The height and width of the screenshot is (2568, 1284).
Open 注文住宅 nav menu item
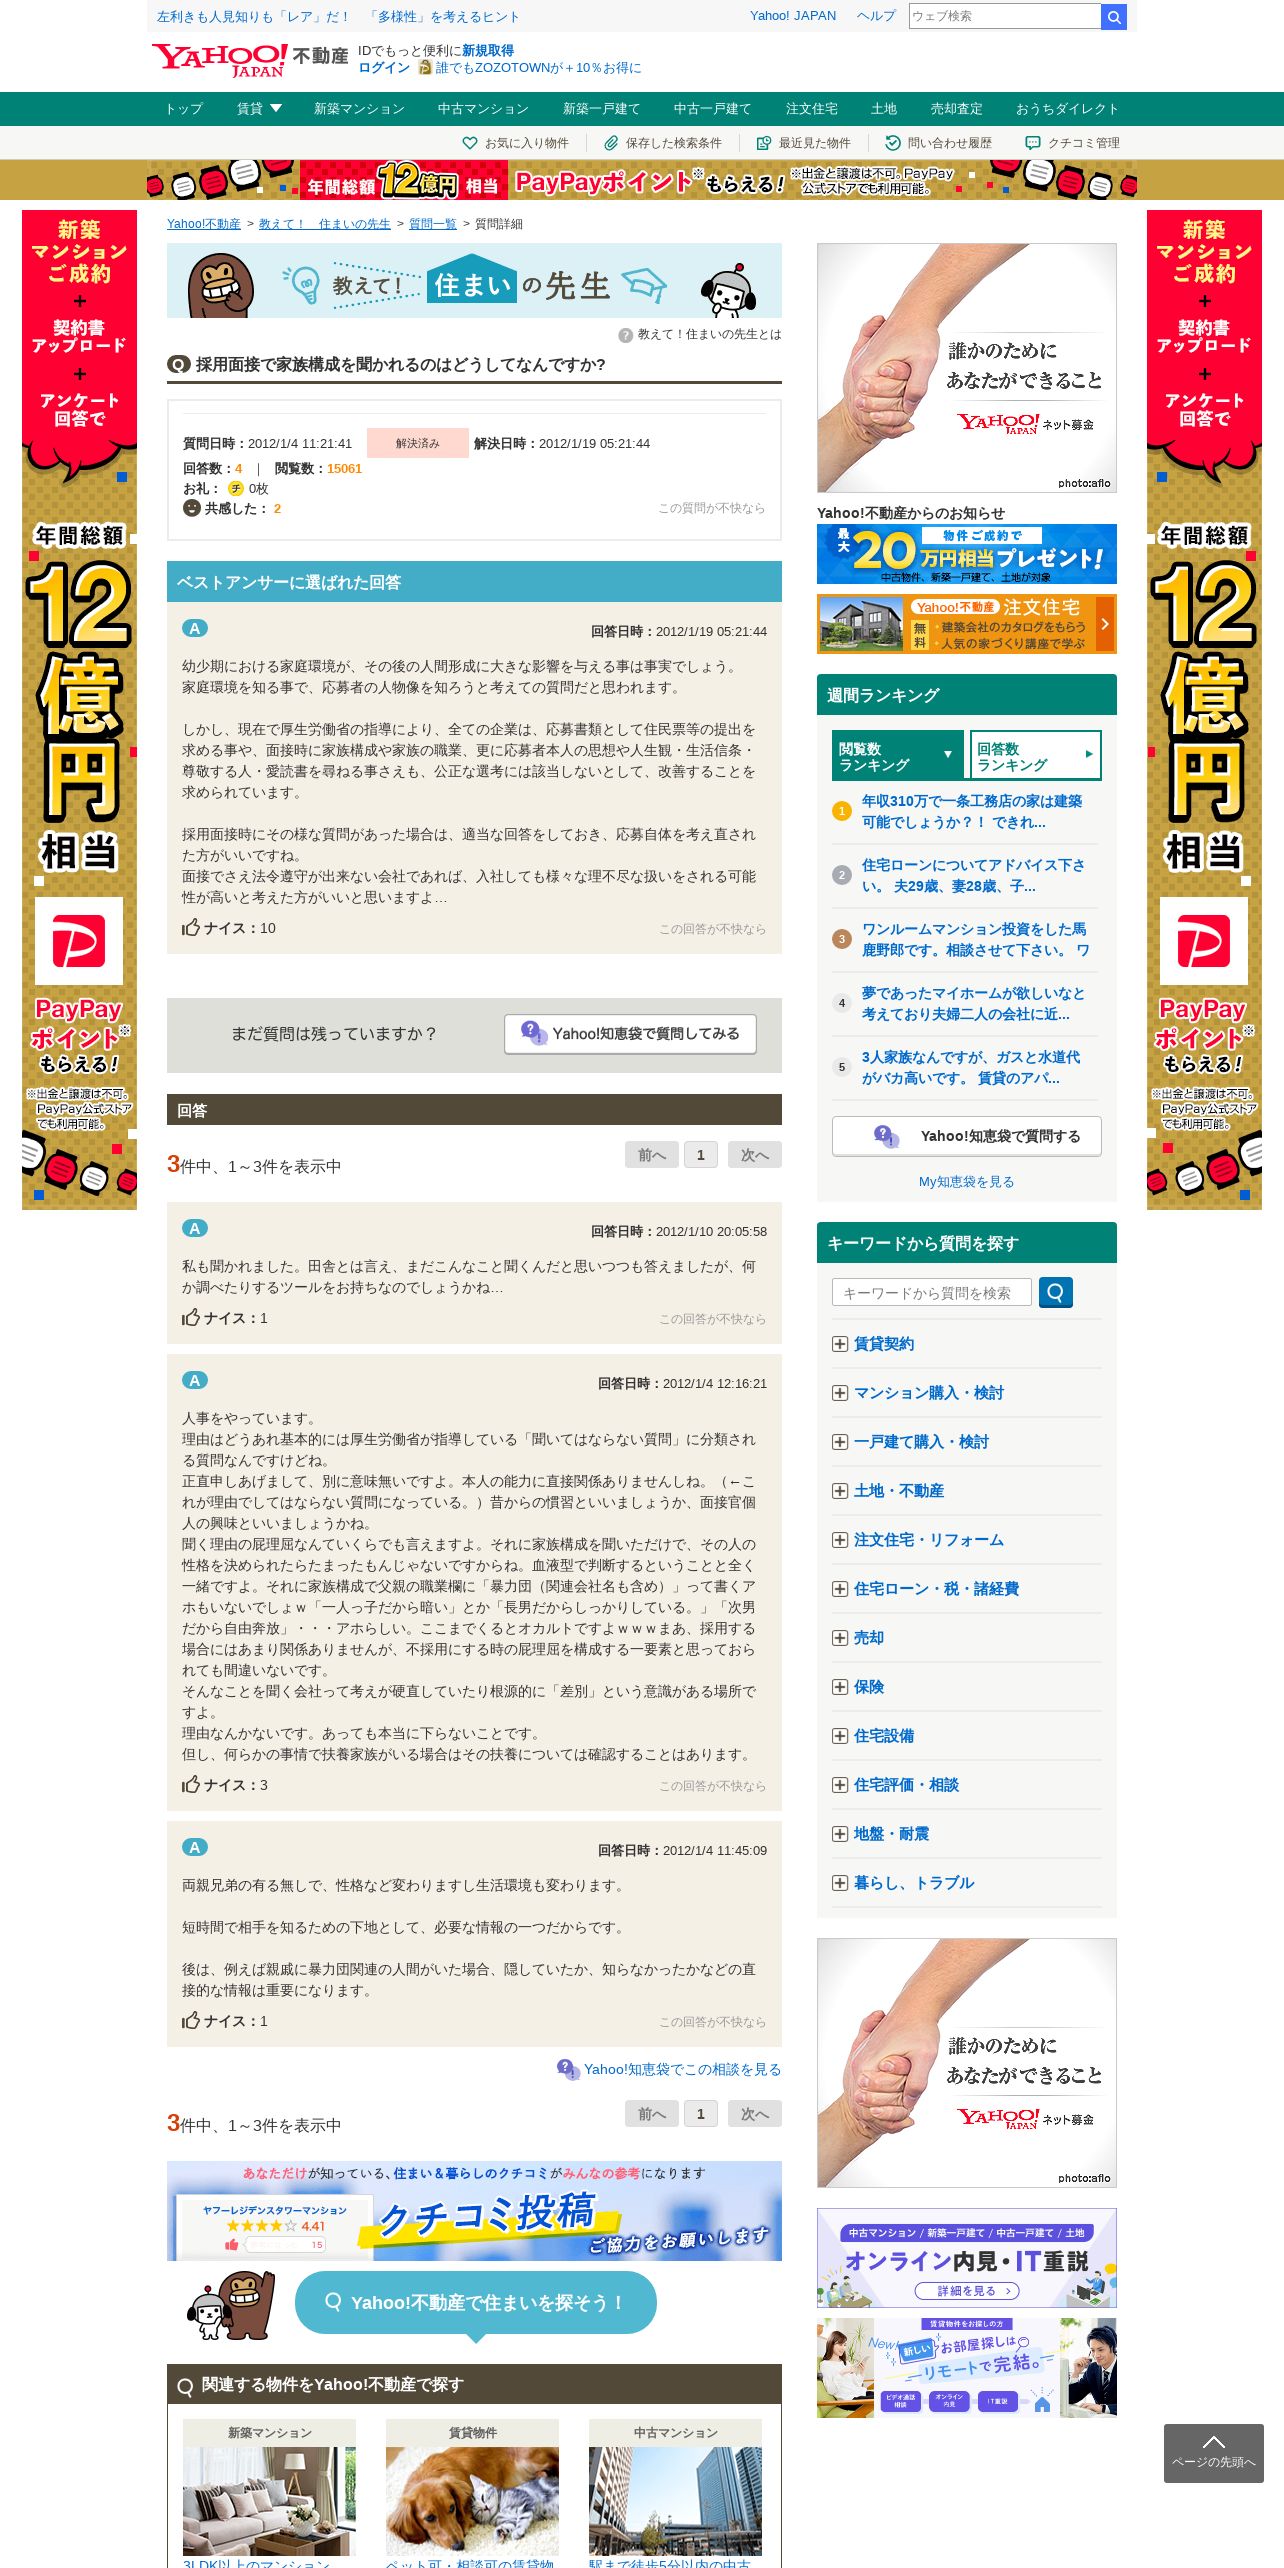click(x=812, y=109)
